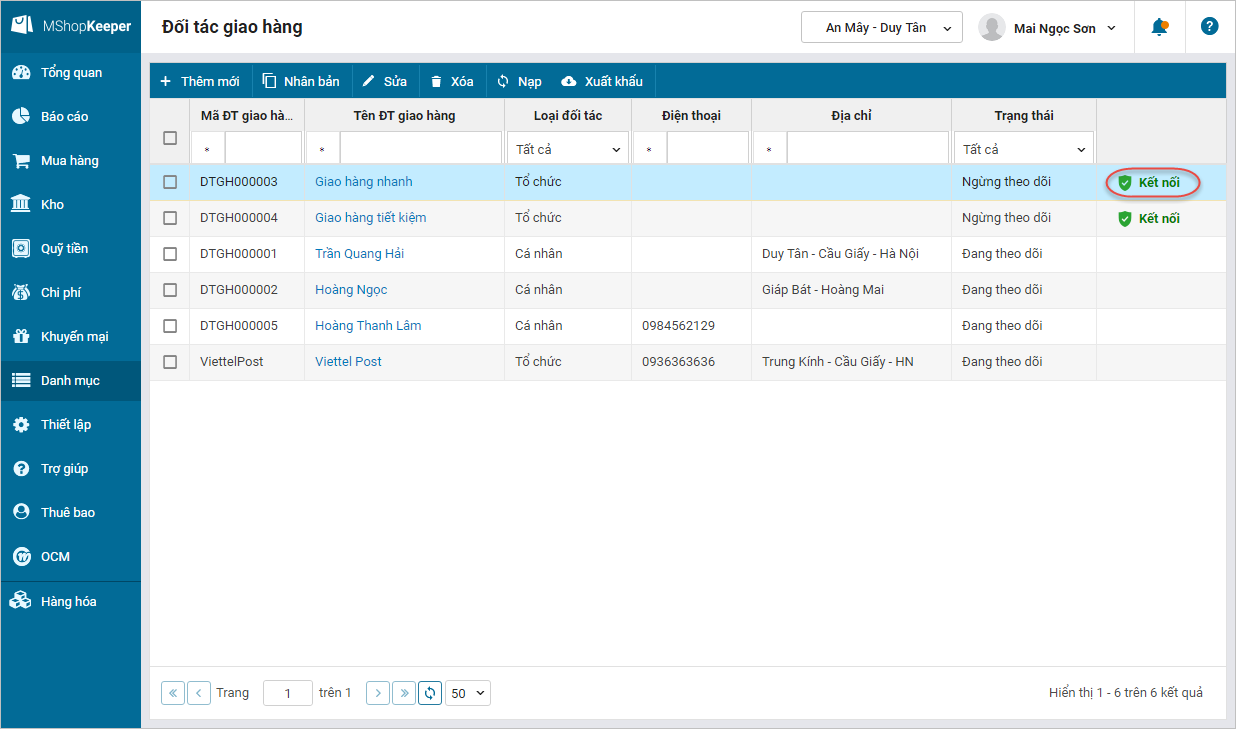Click the notification bell icon
The height and width of the screenshot is (729, 1236).
1159,27
